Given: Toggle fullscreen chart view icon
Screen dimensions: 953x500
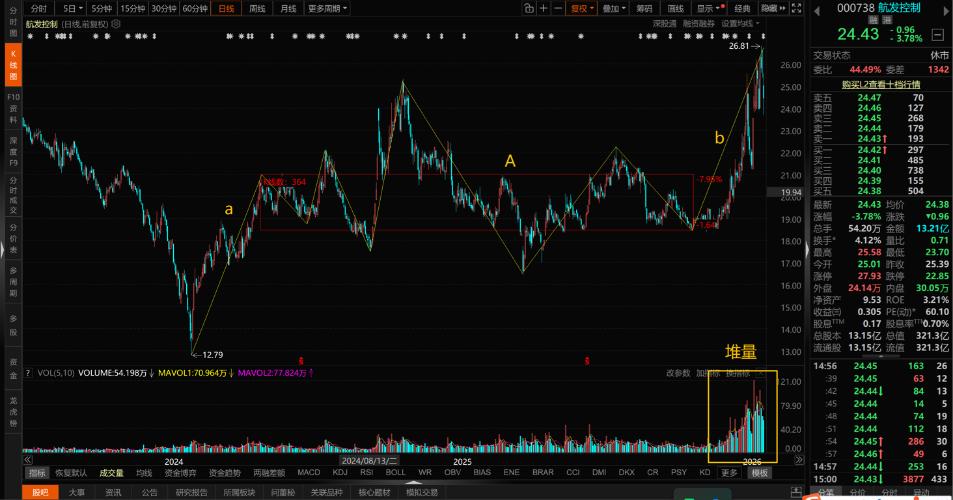Looking at the screenshot, I should pyautogui.click(x=797, y=8).
